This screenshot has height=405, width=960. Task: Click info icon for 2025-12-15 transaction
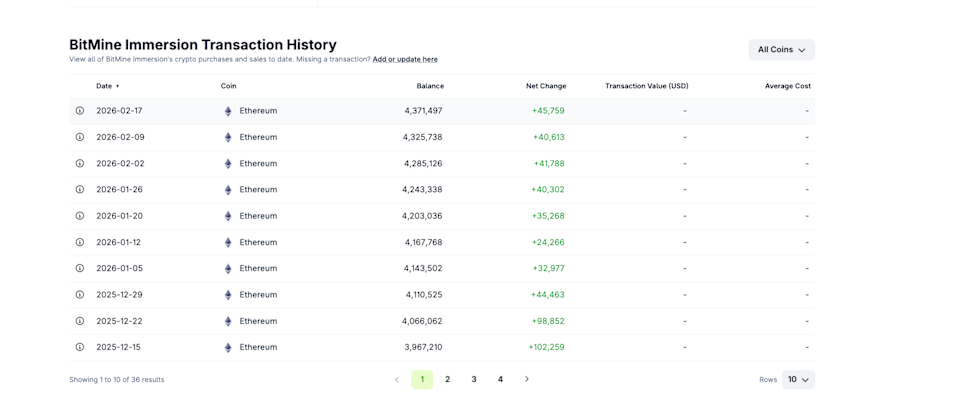tap(80, 348)
